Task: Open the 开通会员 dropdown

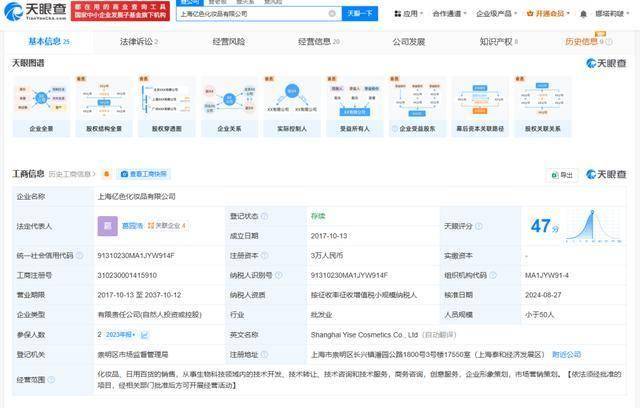Action: coord(548,14)
